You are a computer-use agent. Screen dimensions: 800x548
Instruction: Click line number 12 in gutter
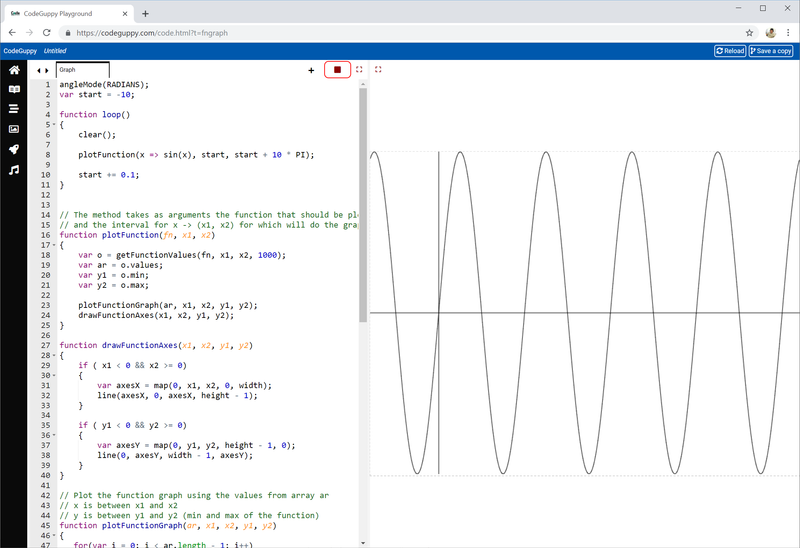click(x=46, y=195)
